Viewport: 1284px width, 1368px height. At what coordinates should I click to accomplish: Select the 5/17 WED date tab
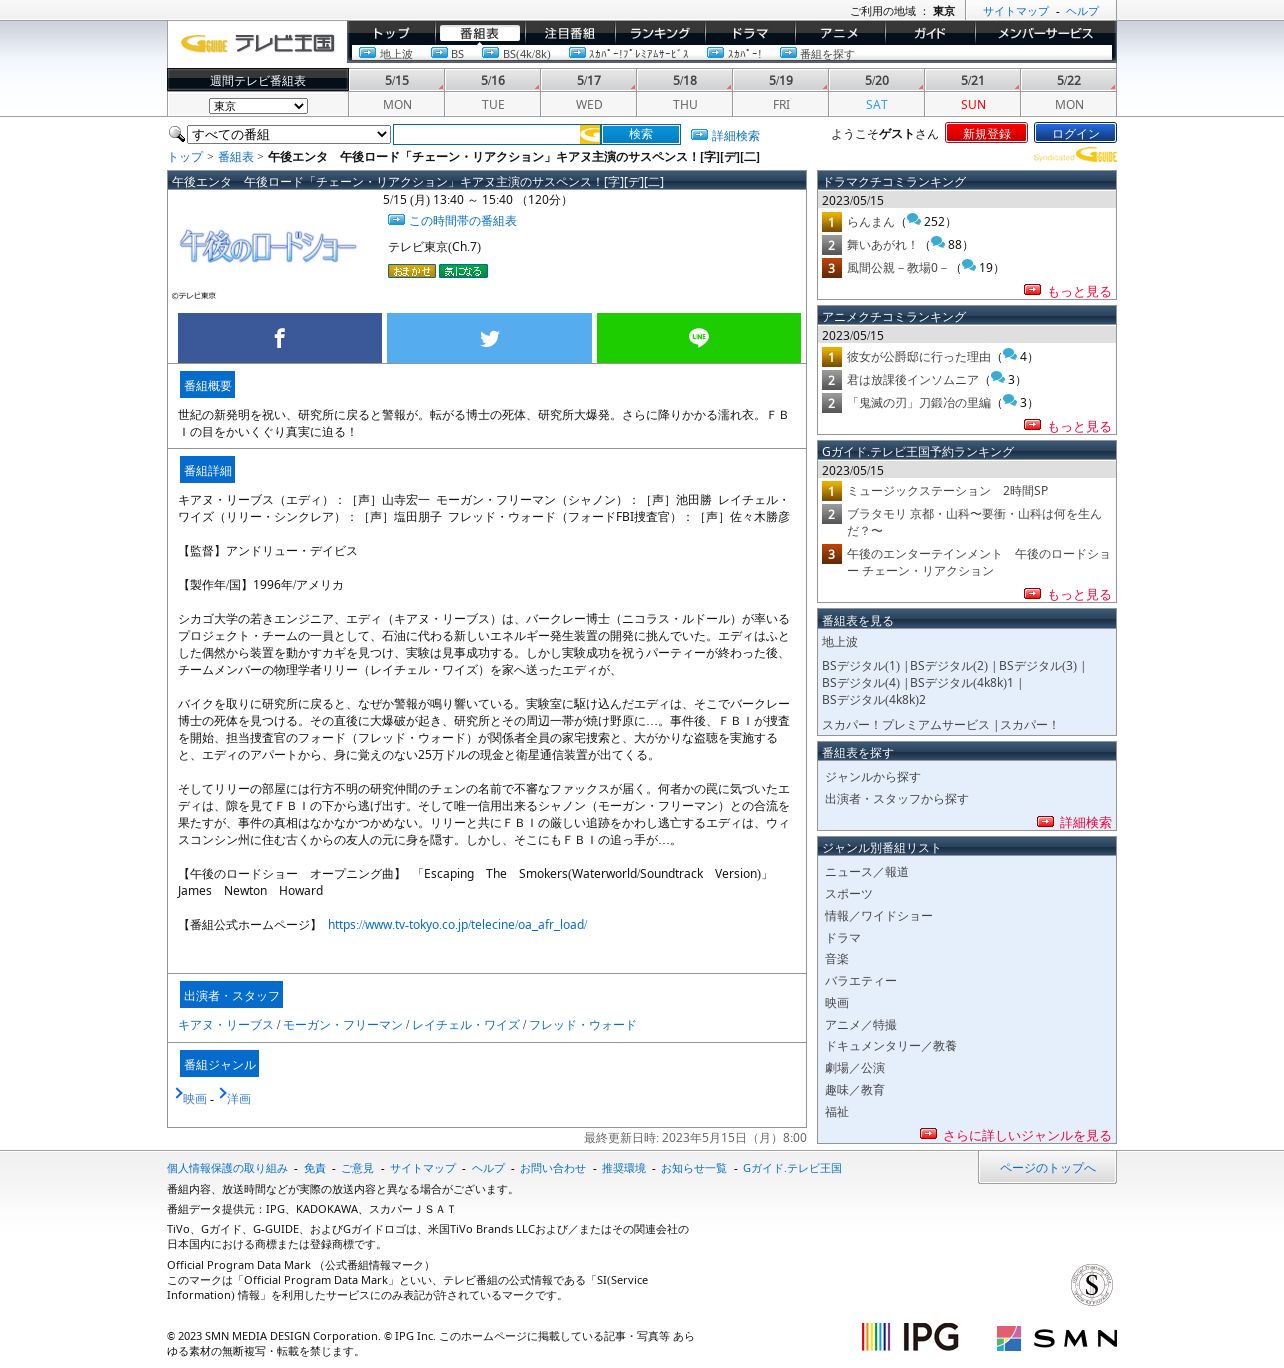(589, 92)
